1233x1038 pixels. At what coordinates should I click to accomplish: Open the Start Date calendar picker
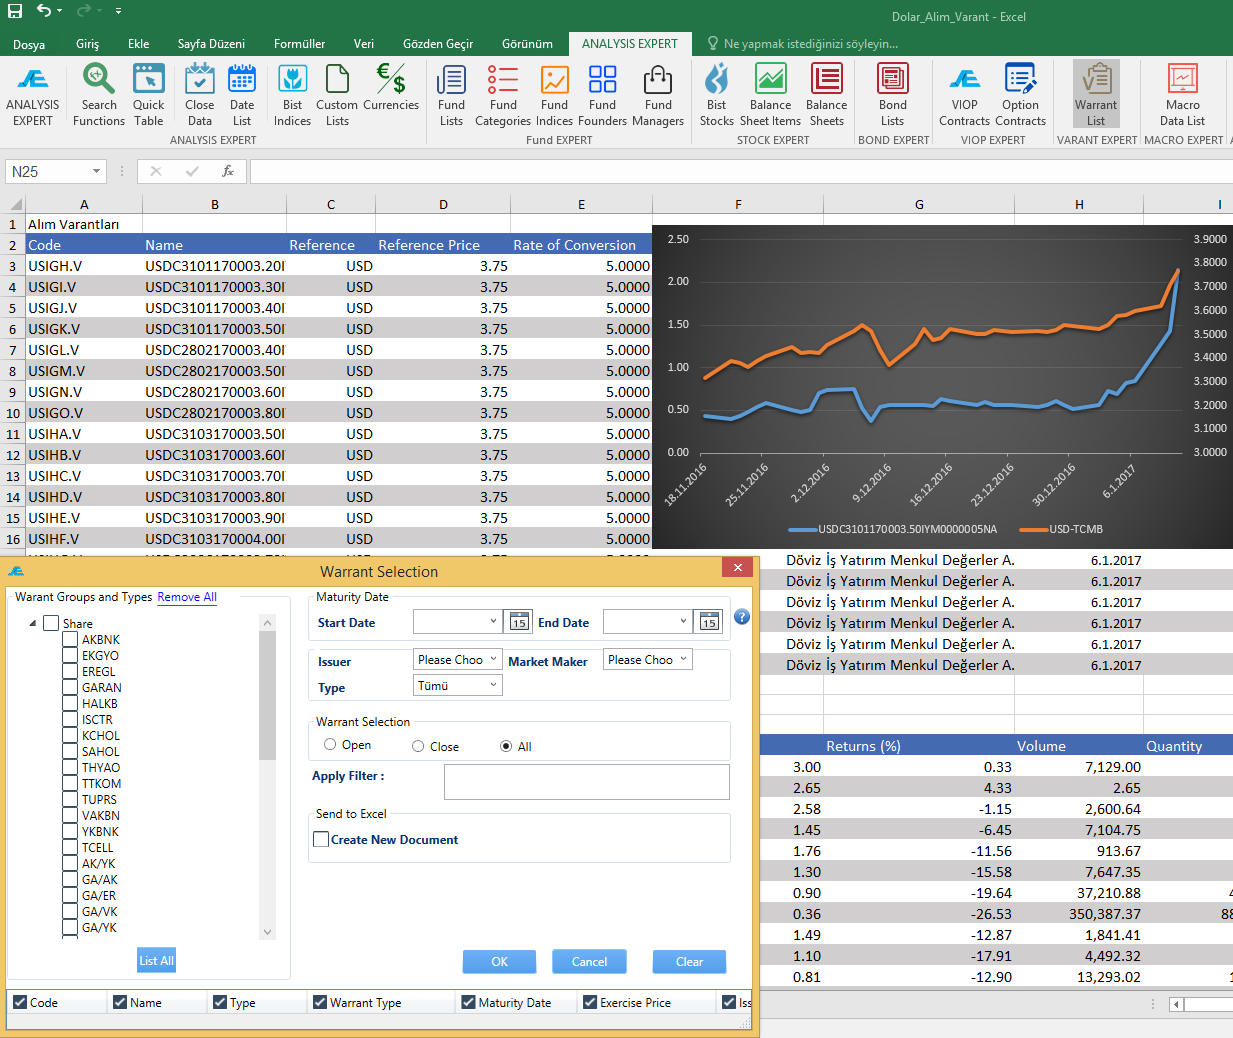[x=518, y=622]
